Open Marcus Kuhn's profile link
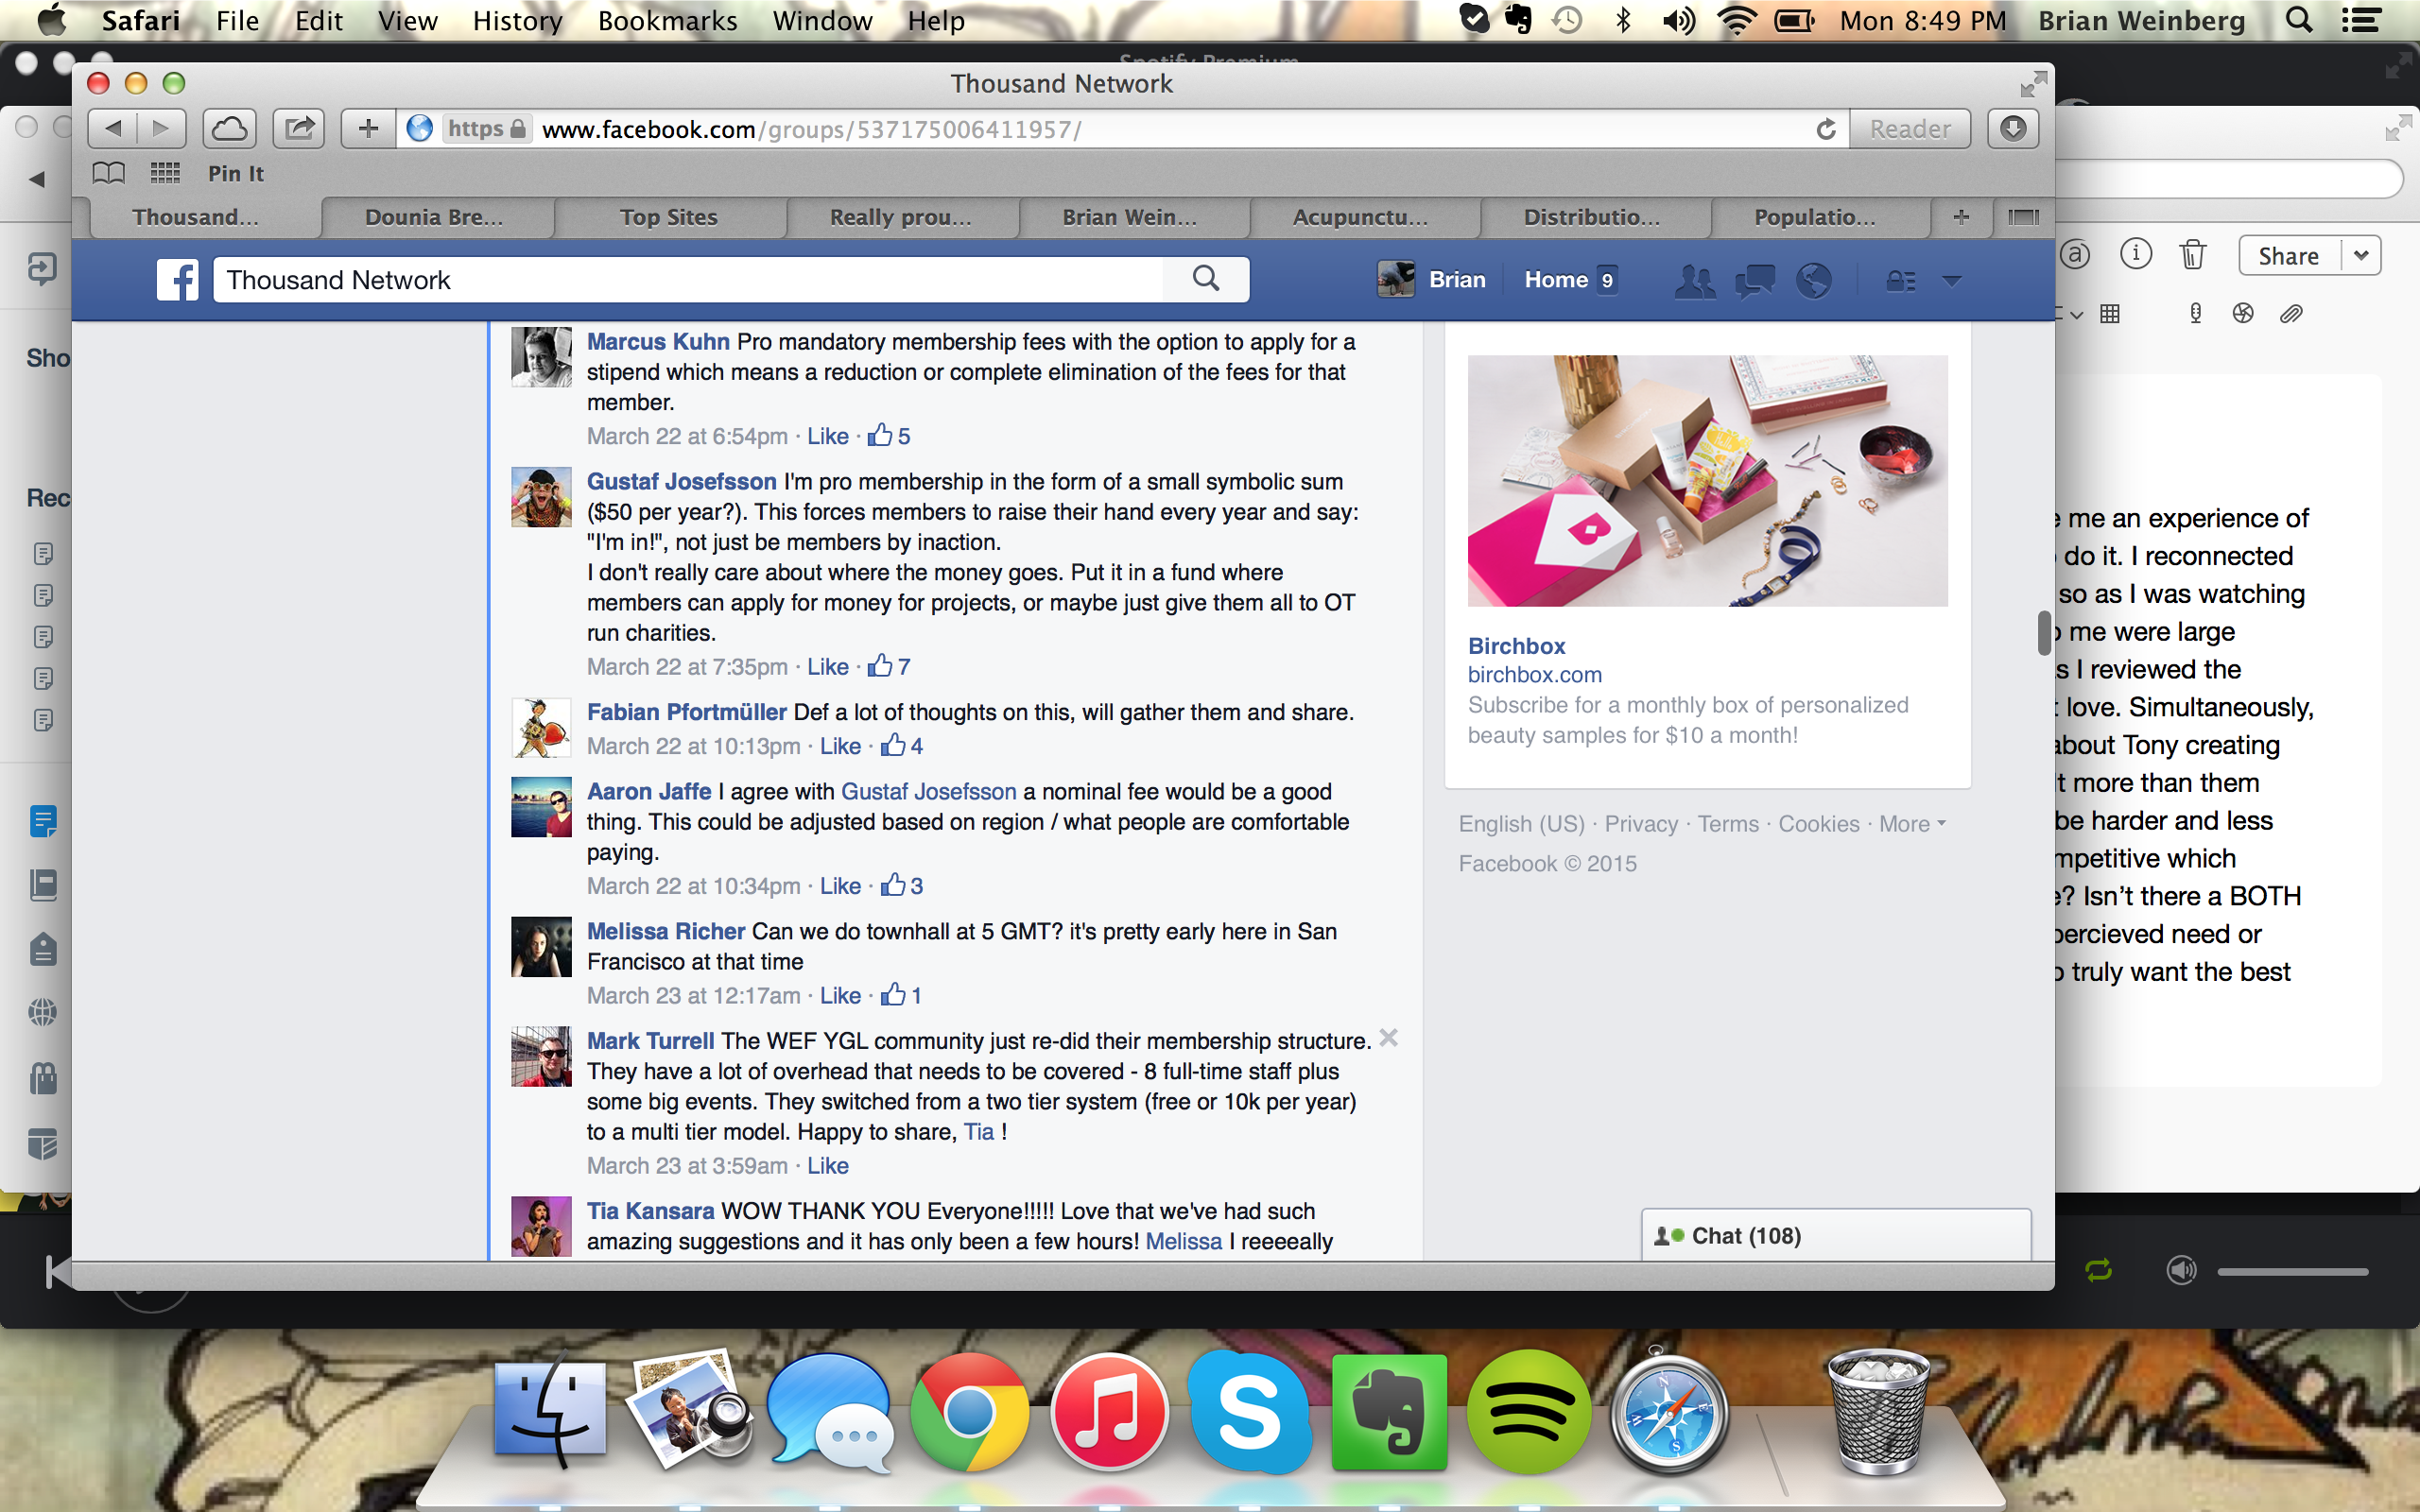Screen dimensions: 2420x1512 coord(658,342)
